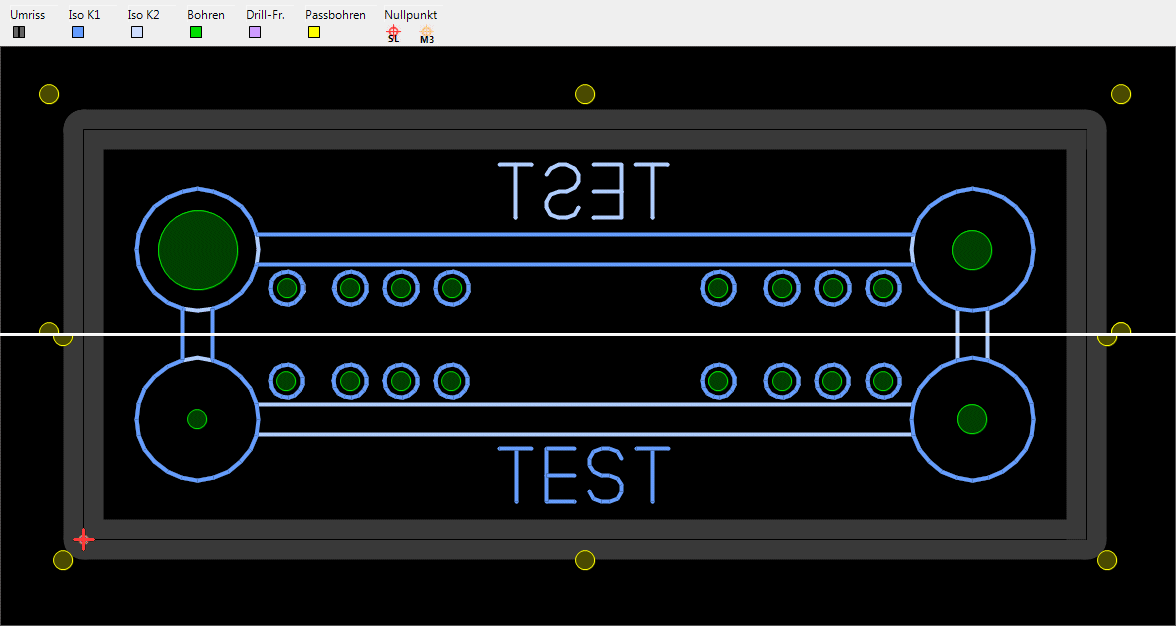Image resolution: width=1176 pixels, height=626 pixels.
Task: Select the largest green drill hole
Action: point(198,250)
